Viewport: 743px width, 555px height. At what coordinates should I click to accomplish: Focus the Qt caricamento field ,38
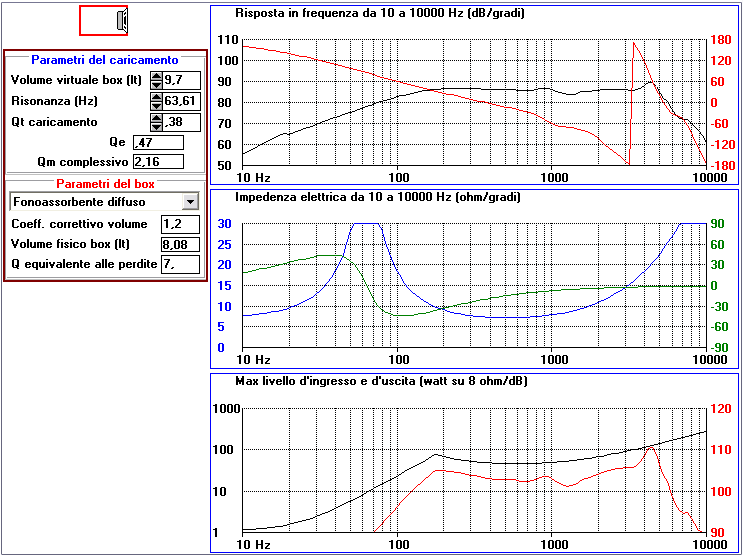tap(181, 122)
